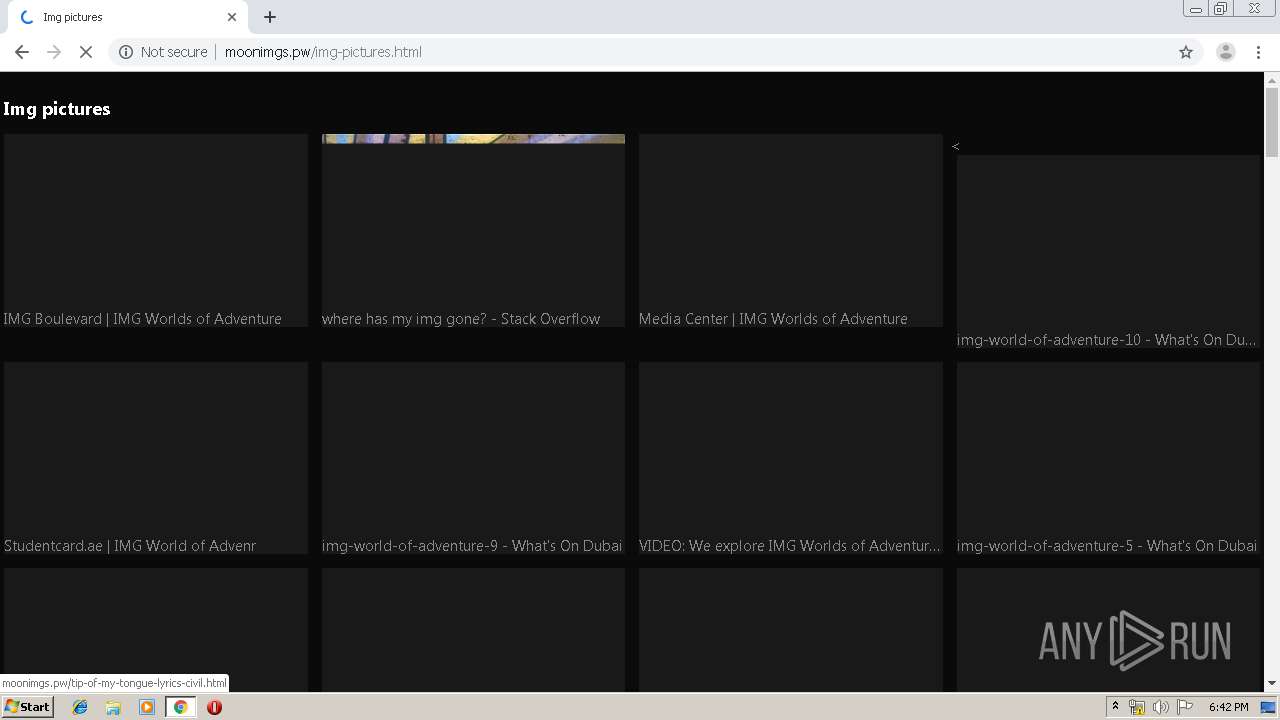Minimize the Chrome window
The width and height of the screenshot is (1280, 720).
coord(1195,9)
